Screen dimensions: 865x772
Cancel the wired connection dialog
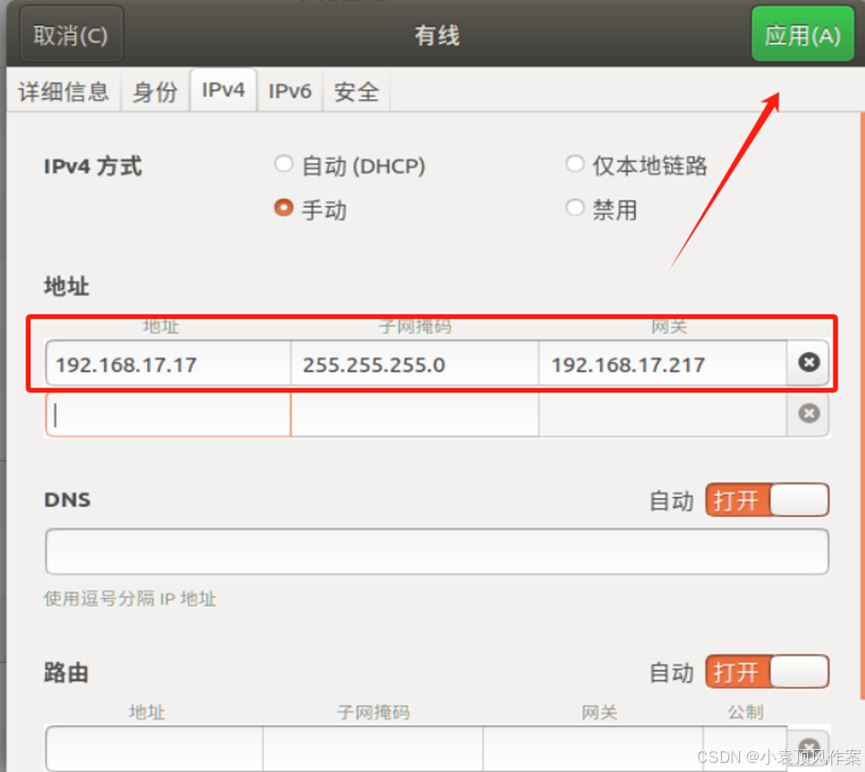pyautogui.click(x=71, y=35)
